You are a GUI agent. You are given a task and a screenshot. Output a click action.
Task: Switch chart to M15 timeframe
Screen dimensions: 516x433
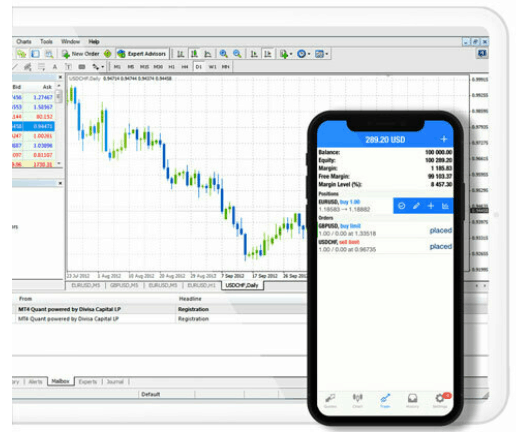pos(144,67)
